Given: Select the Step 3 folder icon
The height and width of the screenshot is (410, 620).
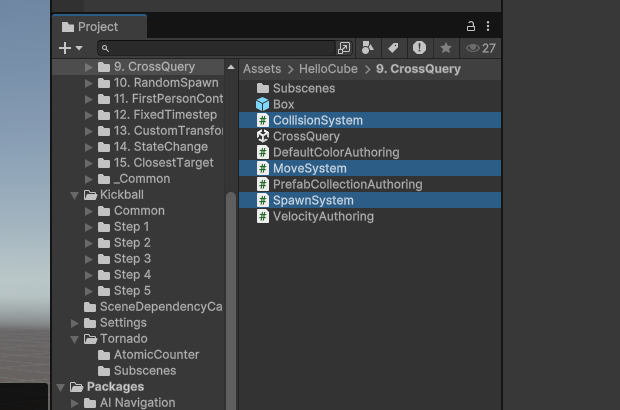Looking at the screenshot, I should click(x=104, y=259).
